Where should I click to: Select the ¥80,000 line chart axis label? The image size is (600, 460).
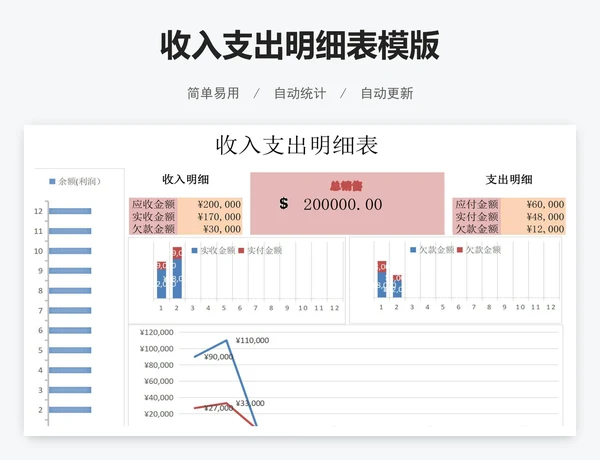pos(158,365)
